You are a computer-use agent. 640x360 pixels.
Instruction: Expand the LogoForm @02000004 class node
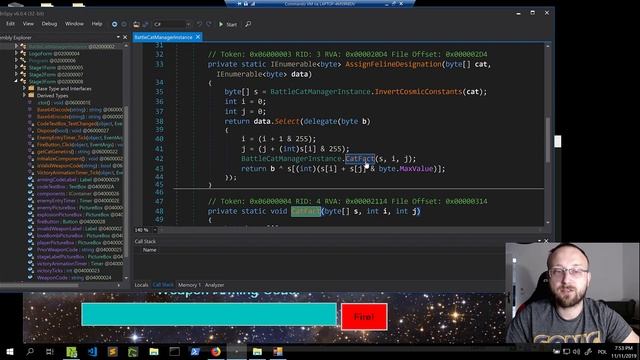(16, 53)
